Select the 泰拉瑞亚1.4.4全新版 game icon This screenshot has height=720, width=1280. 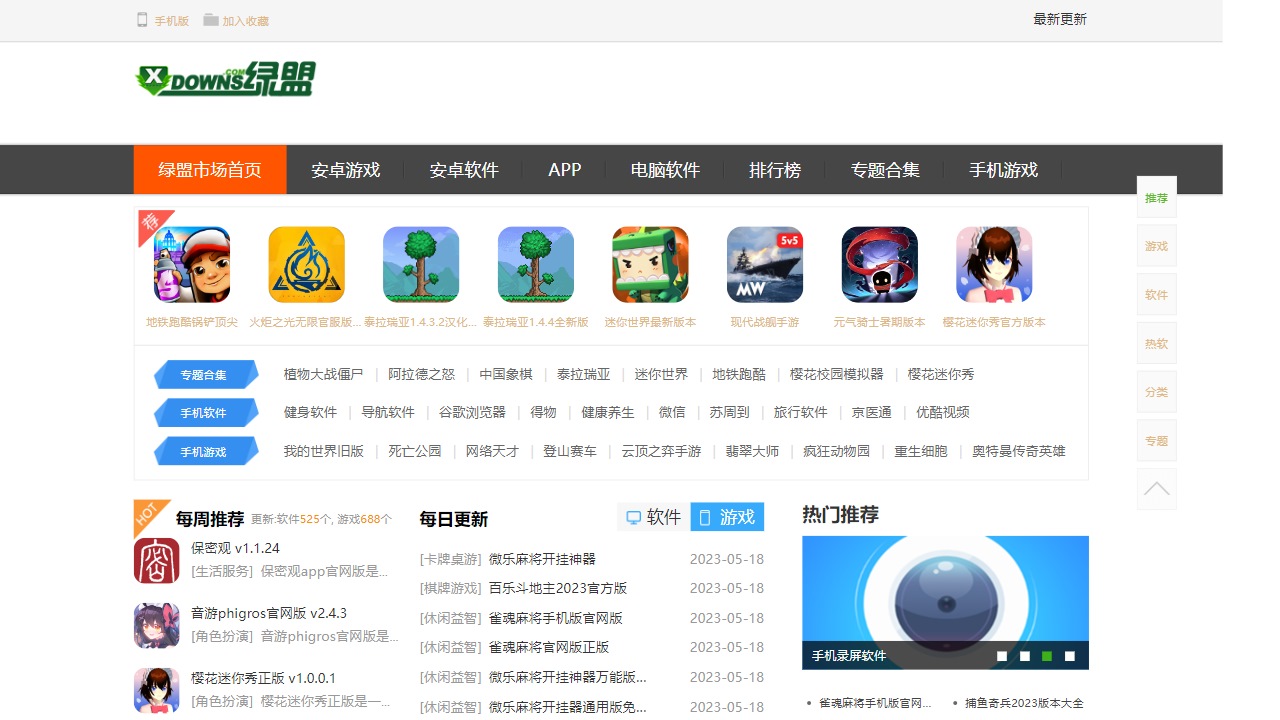tap(536, 264)
